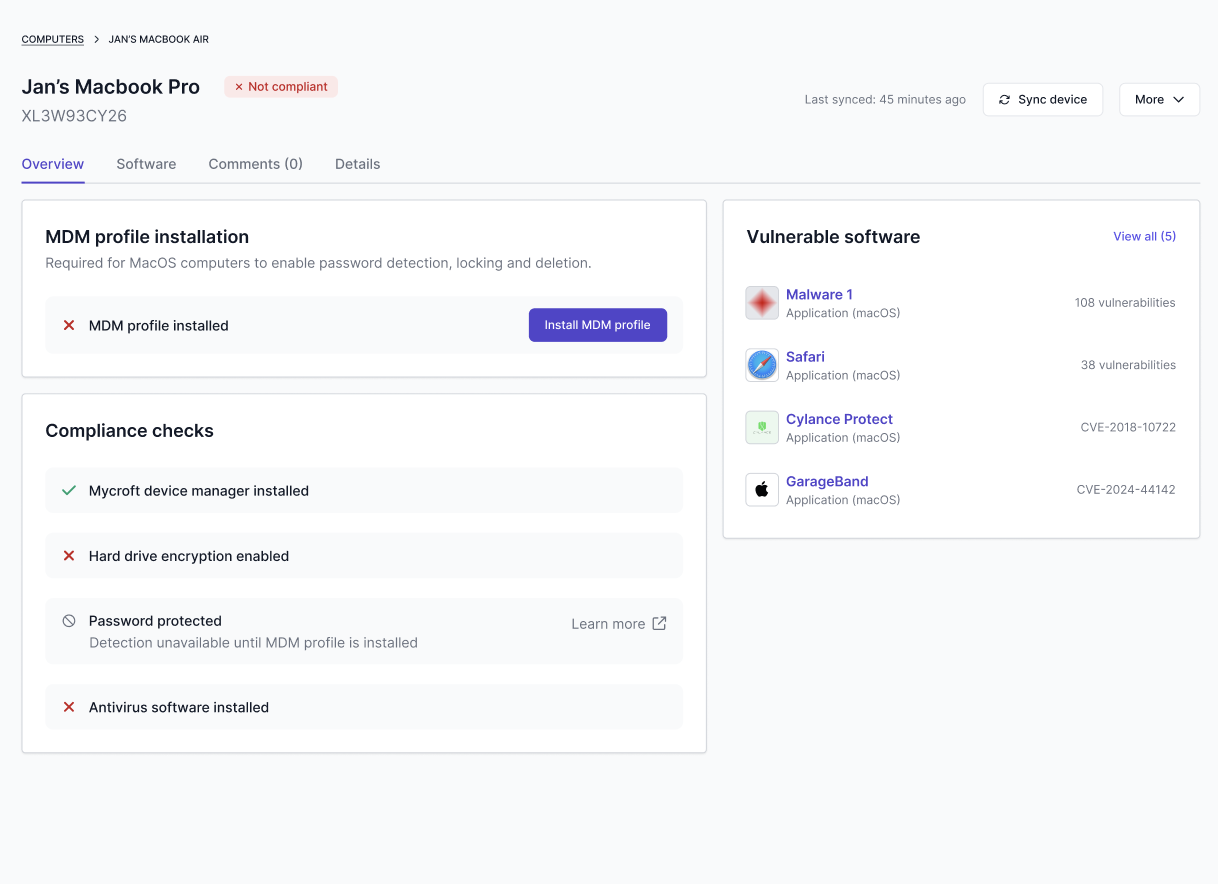Click the red X beside Antivirus software installed
Viewport: 1218px width, 884px height.
pyautogui.click(x=69, y=707)
